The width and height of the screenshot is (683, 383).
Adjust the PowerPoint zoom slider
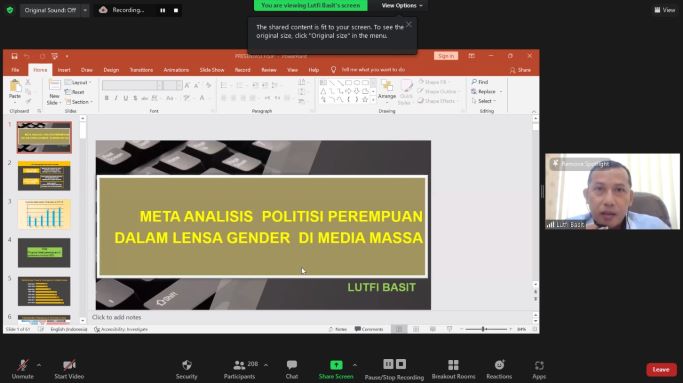(x=484, y=329)
